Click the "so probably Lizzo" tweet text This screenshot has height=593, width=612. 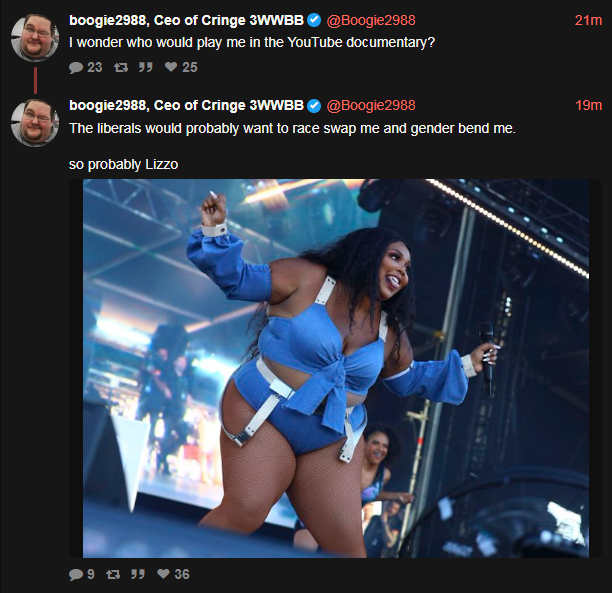click(123, 164)
